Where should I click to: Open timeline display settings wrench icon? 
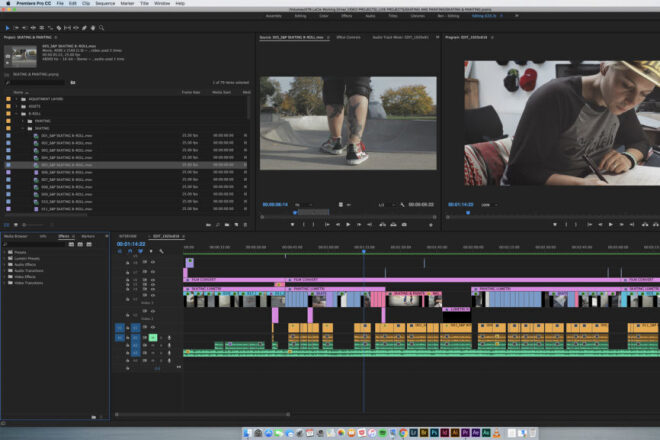tap(161, 251)
